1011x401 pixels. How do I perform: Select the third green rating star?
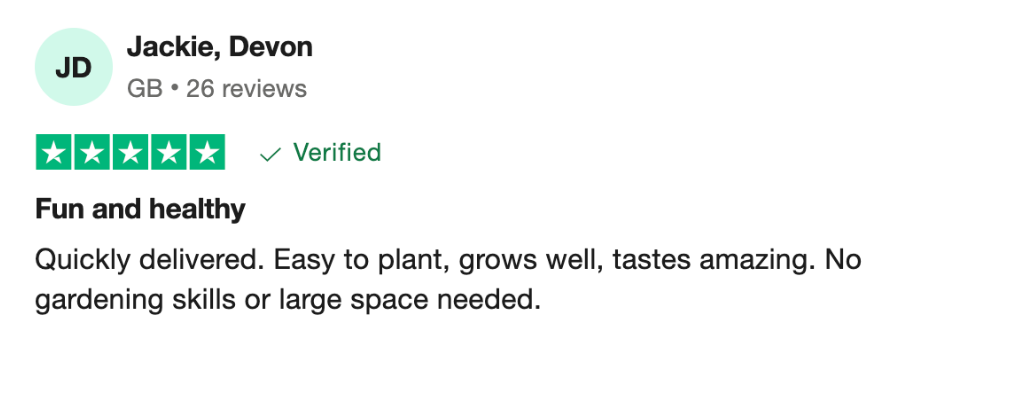pyautogui.click(x=131, y=153)
